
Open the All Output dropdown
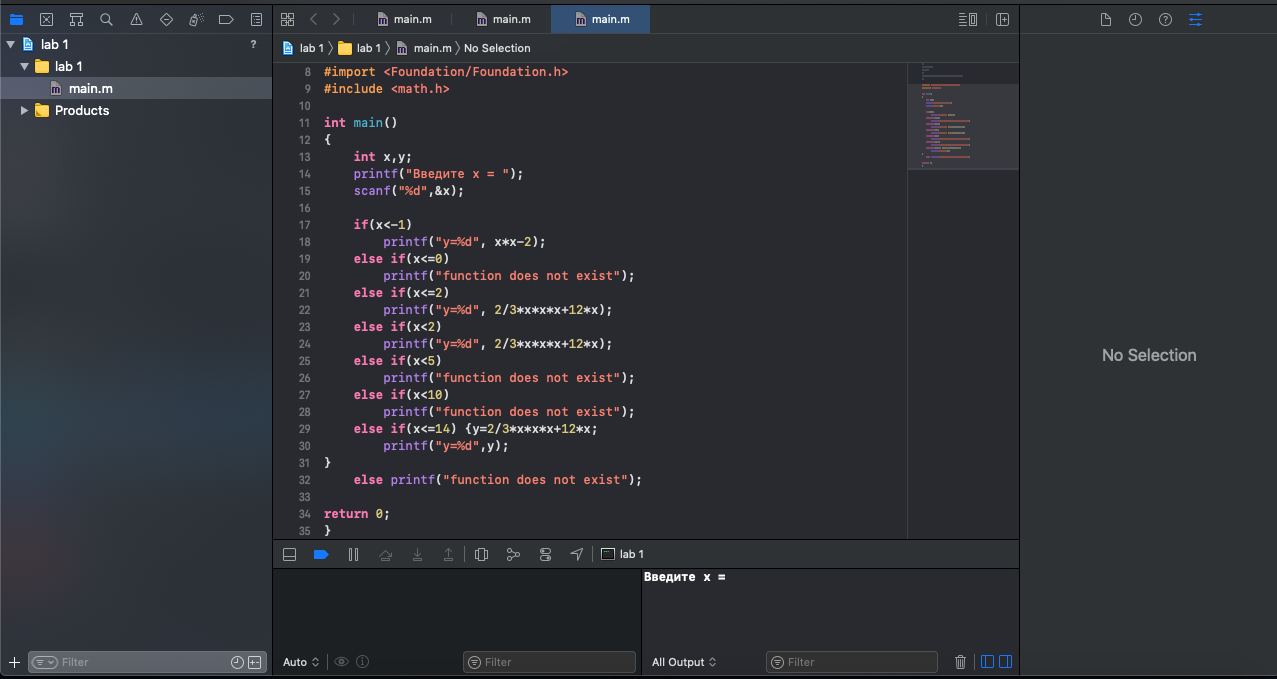pyautogui.click(x=684, y=662)
